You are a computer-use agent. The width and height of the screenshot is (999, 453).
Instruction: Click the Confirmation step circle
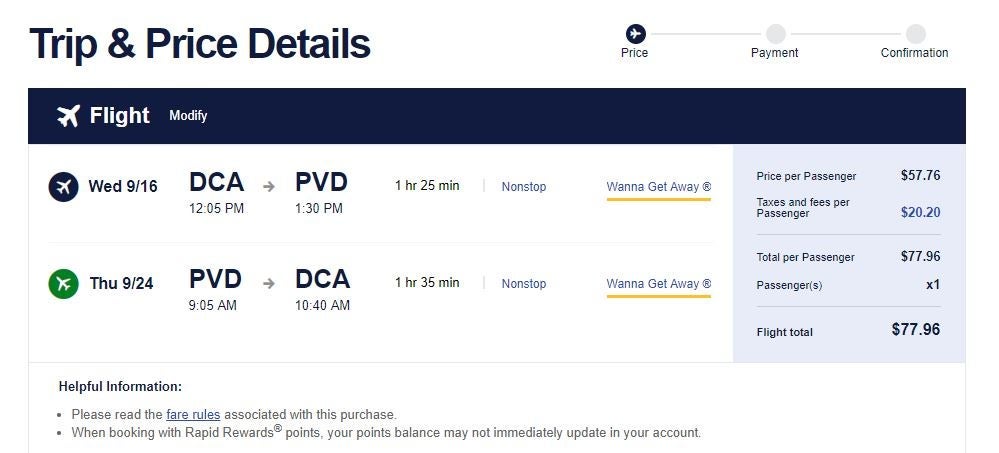point(915,34)
